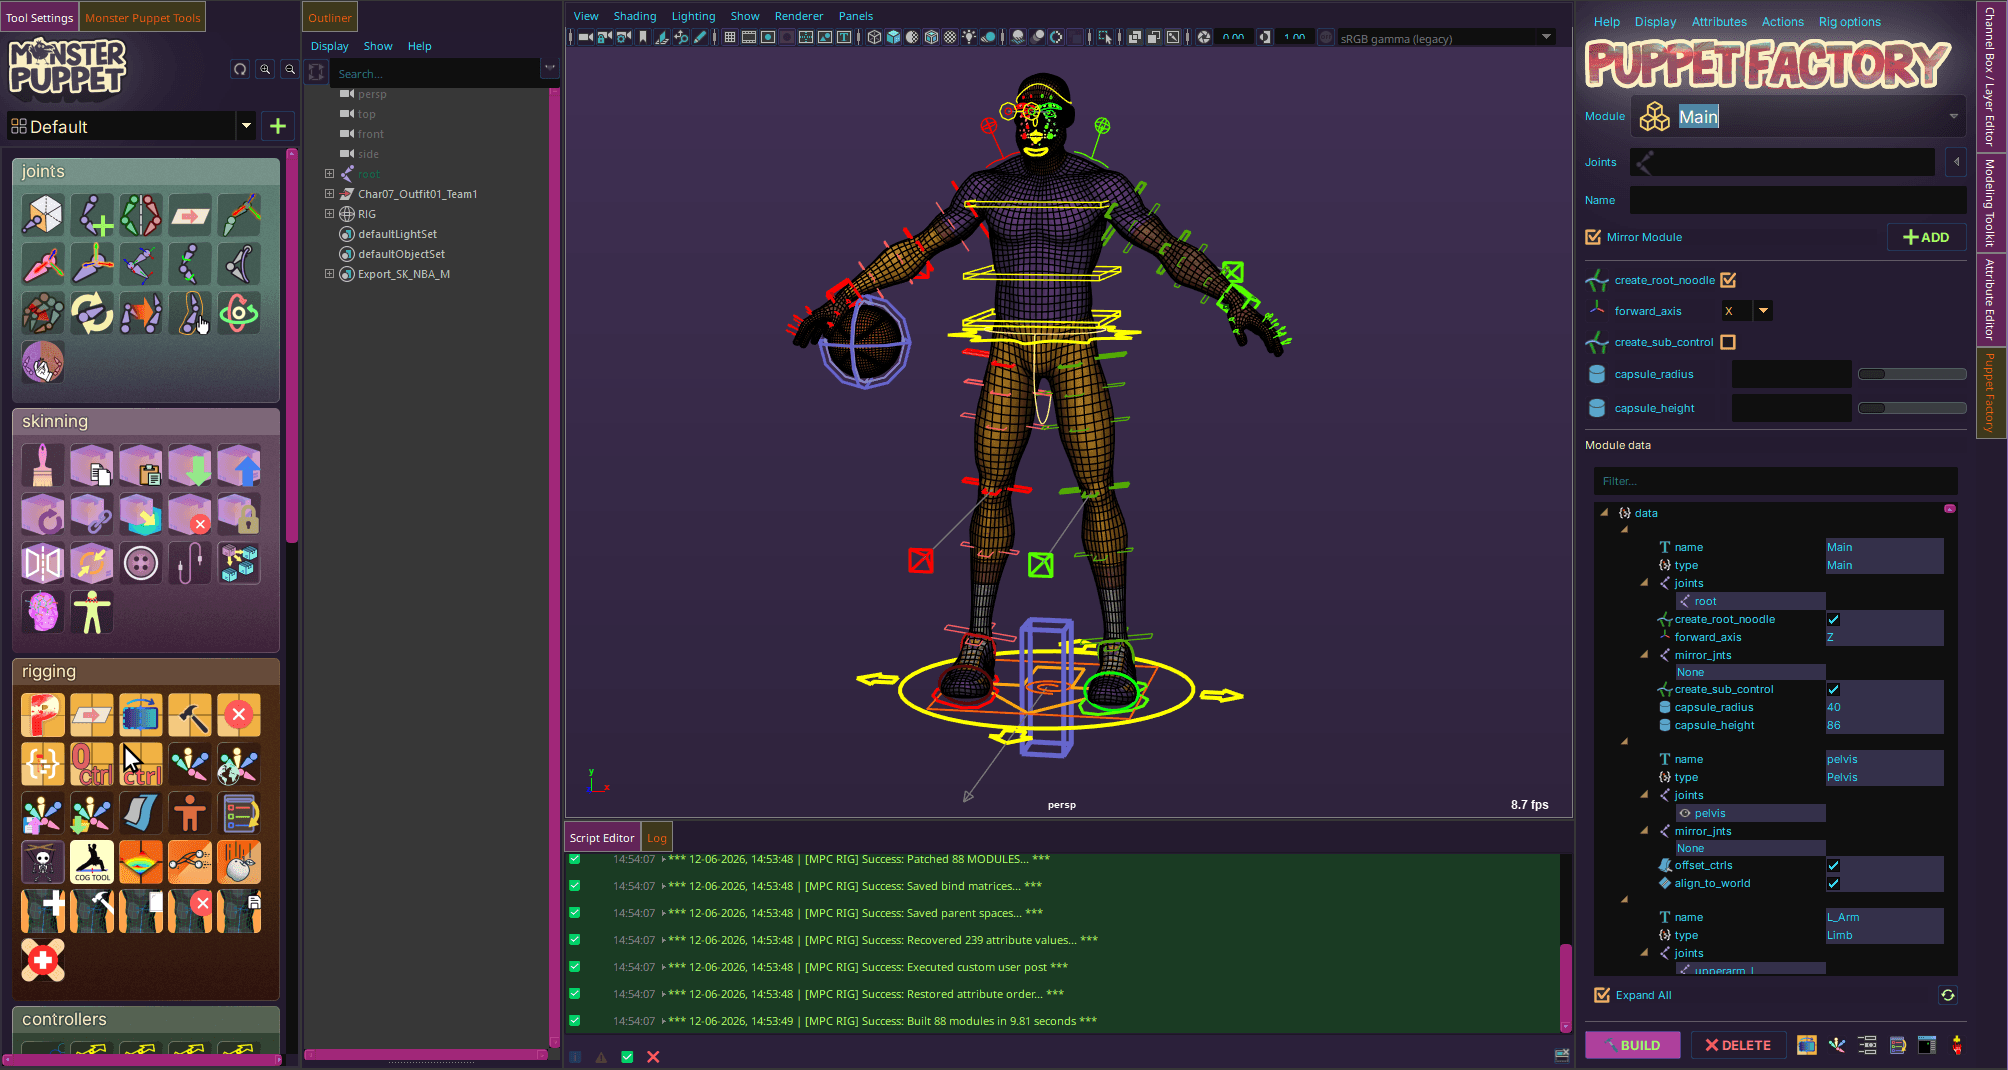Enable the create_sub_control checkbox in module options
Screen dimensions: 2008x1070
point(1728,342)
